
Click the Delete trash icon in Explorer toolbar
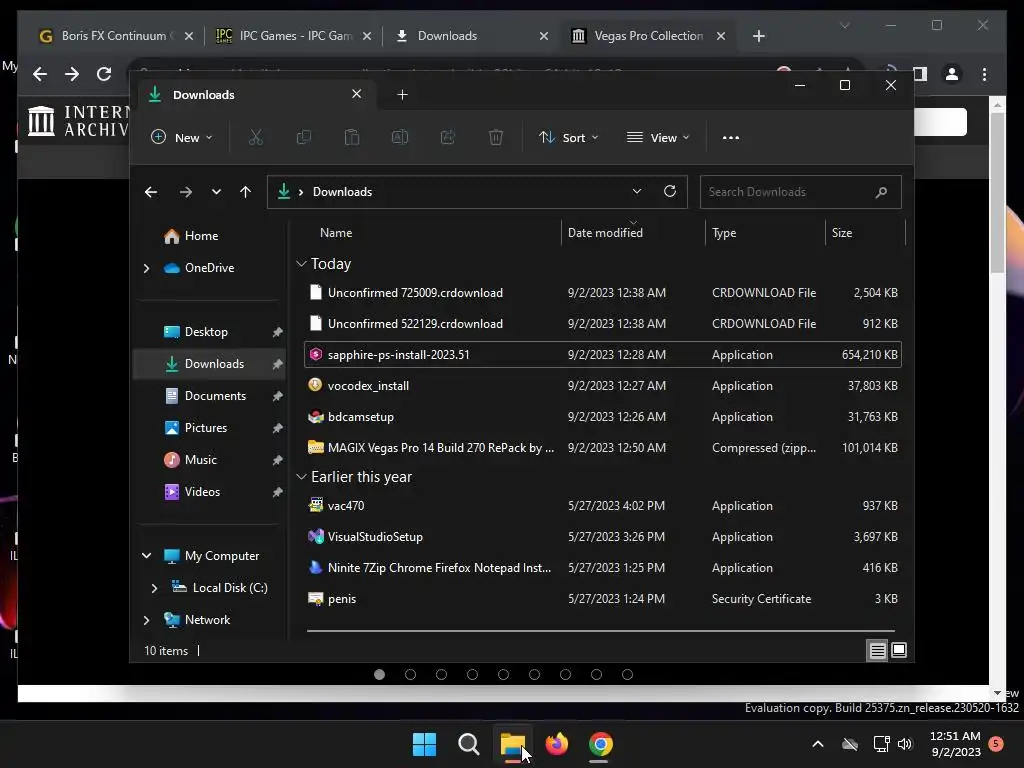point(496,137)
